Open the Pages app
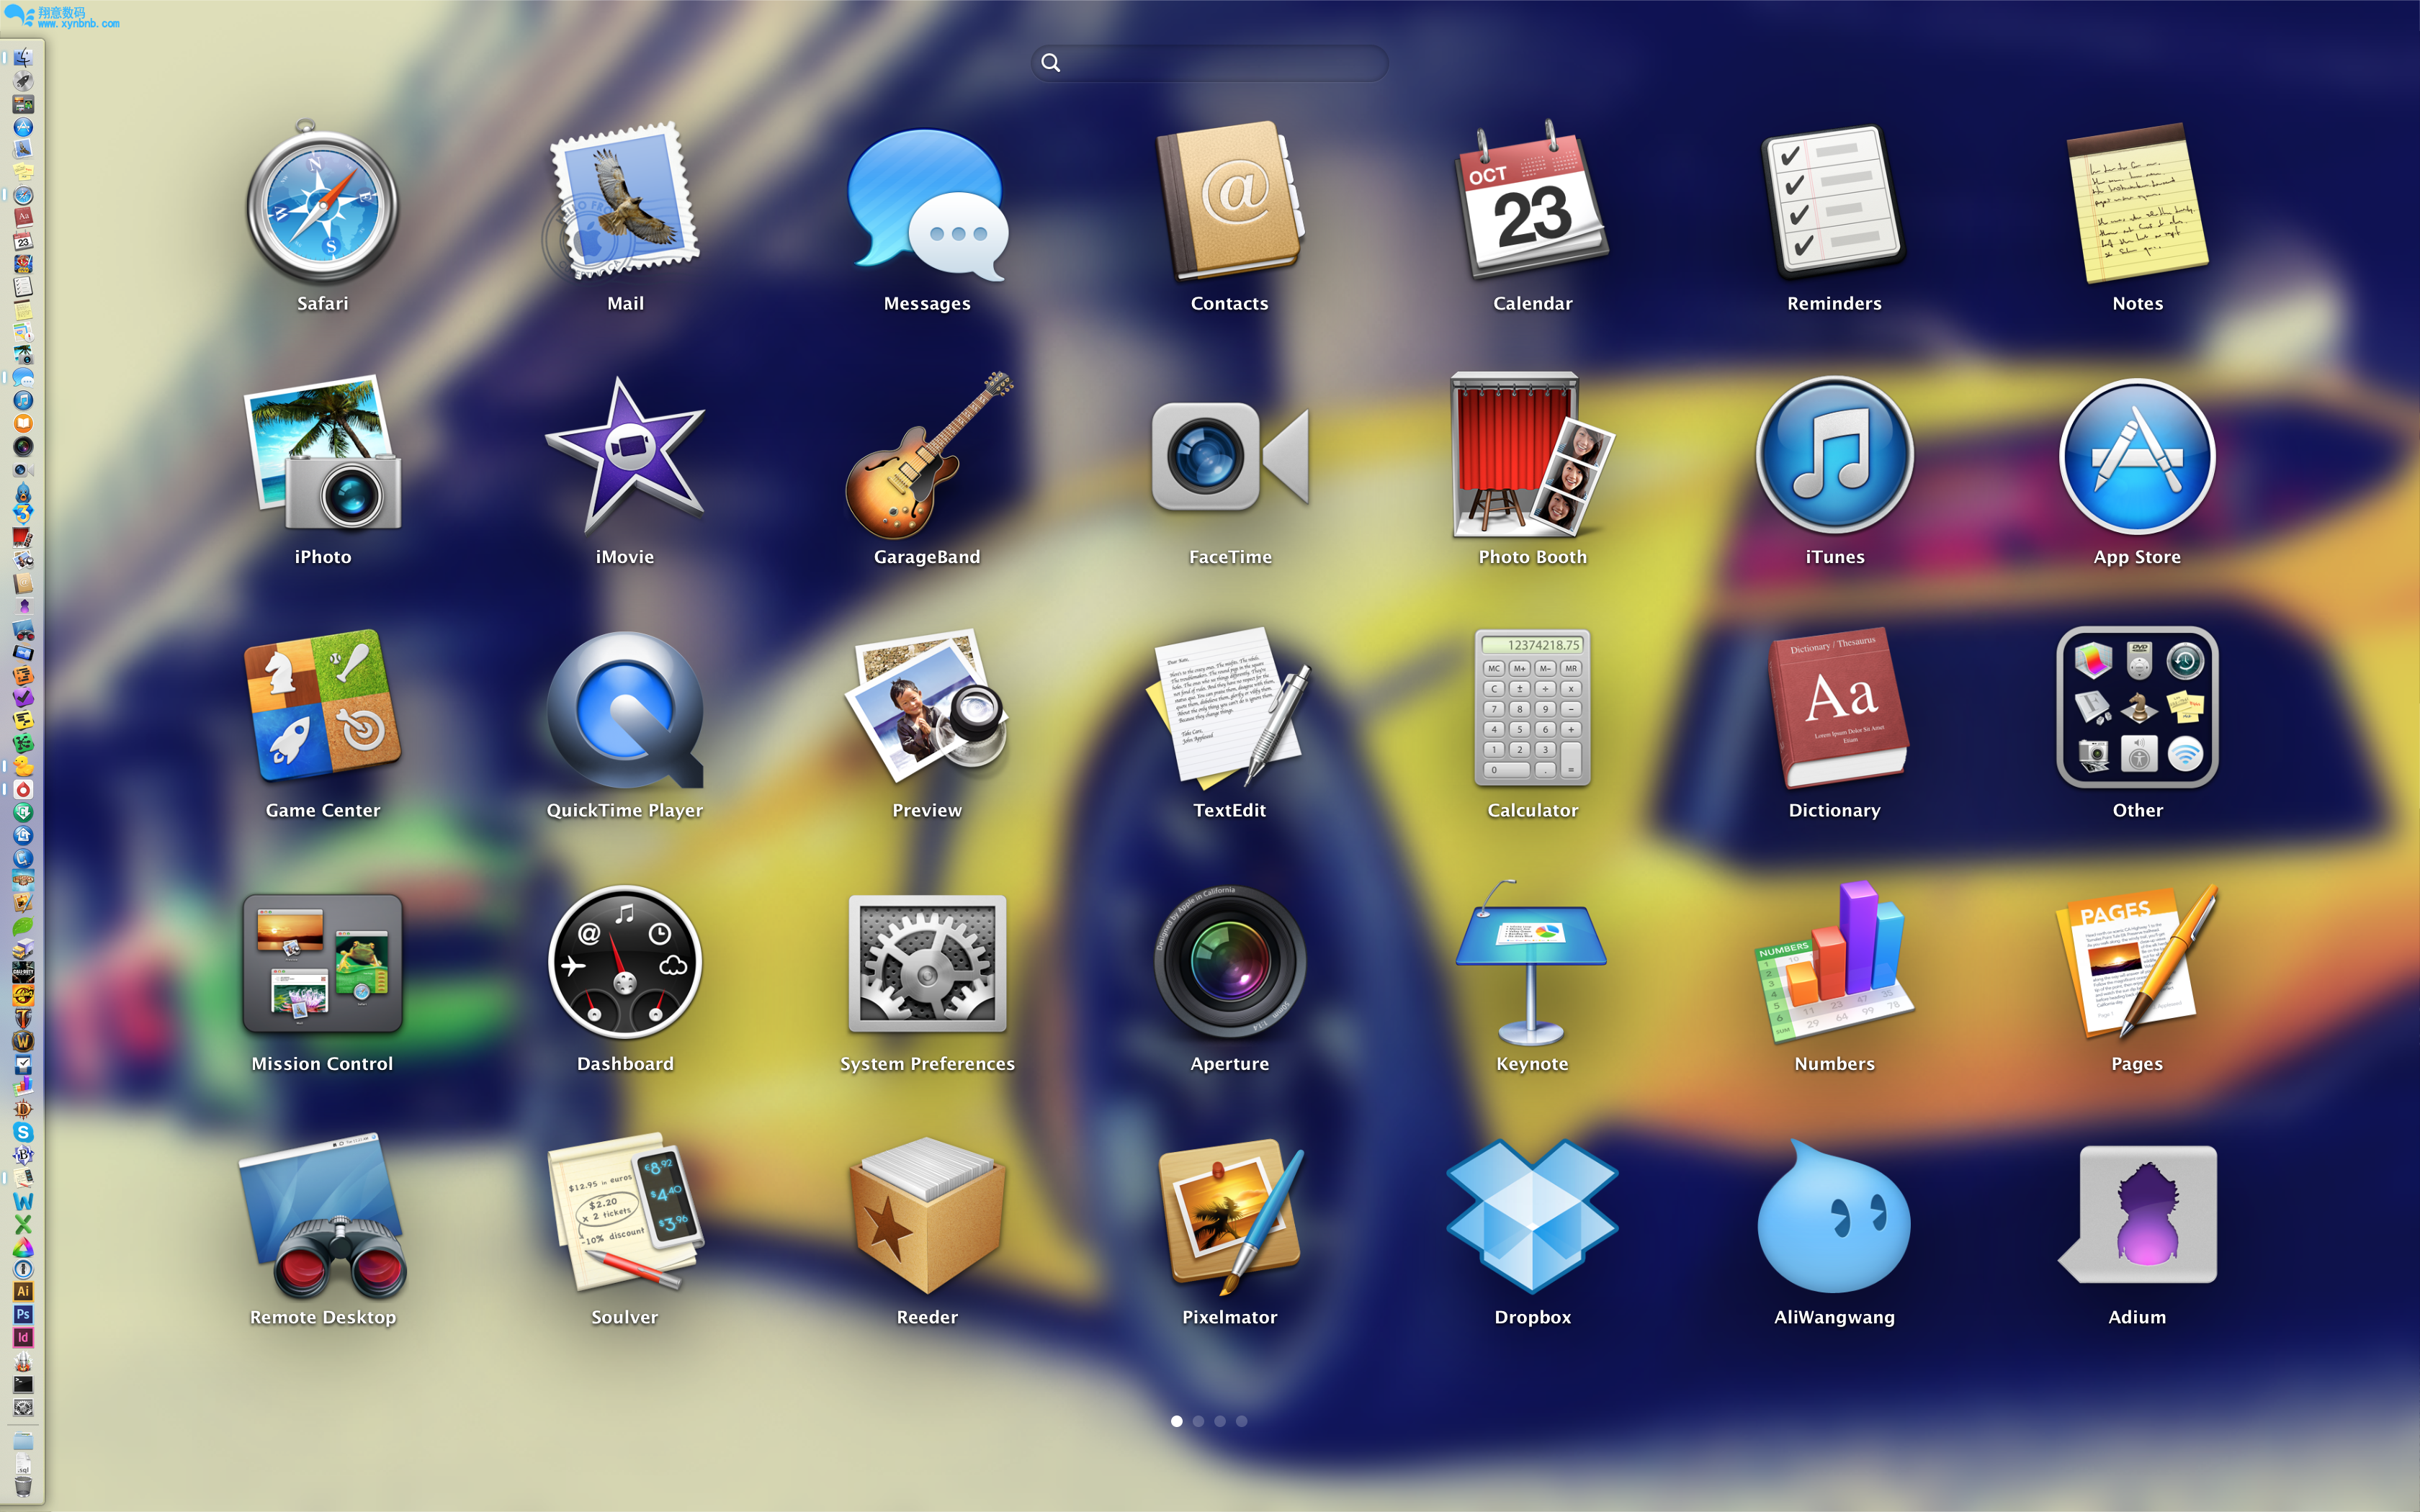2420x1512 pixels. (x=2137, y=962)
